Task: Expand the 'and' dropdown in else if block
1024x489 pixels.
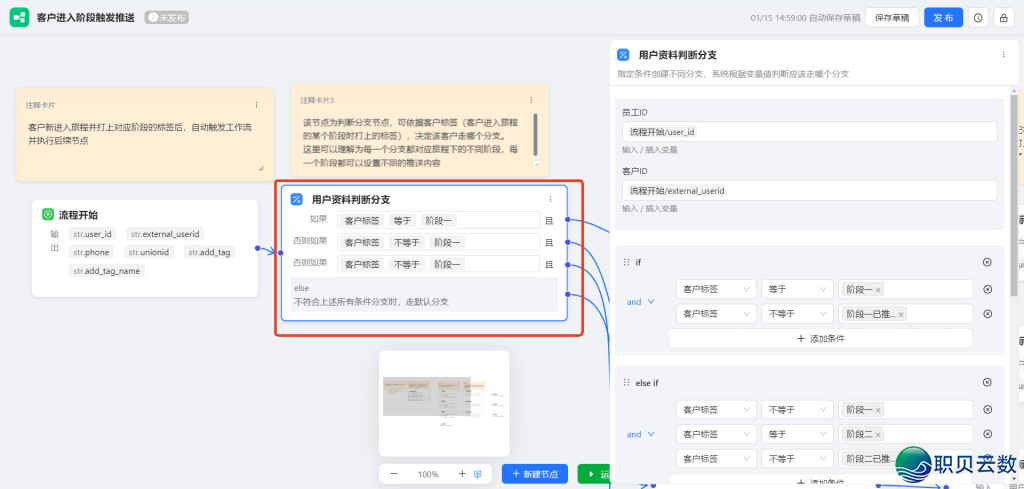Action: (640, 434)
